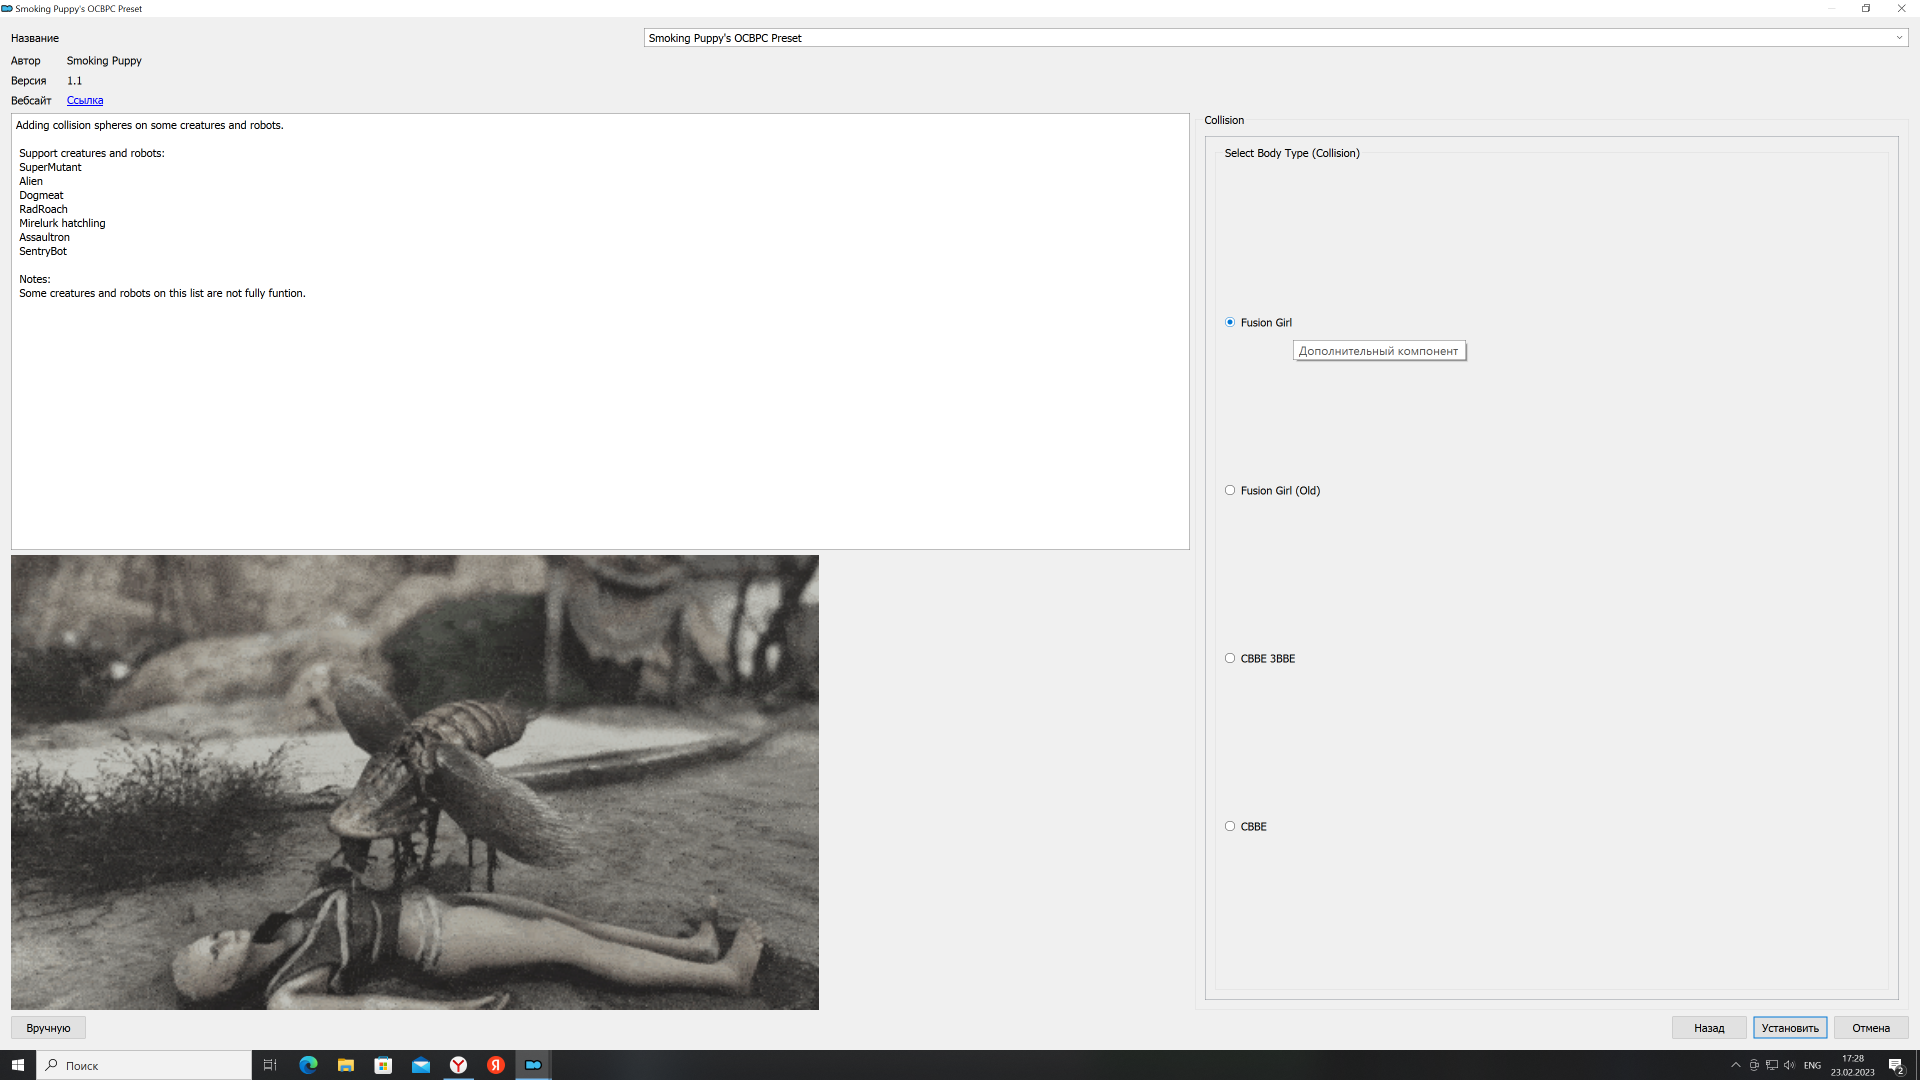
Task: Open the Windows Start menu
Action: 17,1065
